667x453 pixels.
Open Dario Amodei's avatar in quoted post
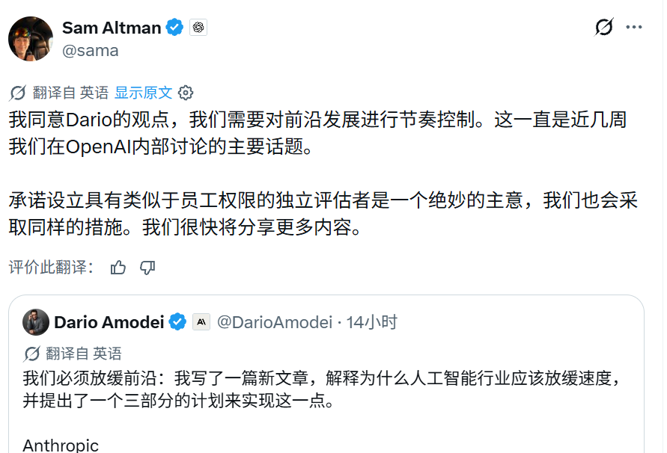[x=36, y=322]
